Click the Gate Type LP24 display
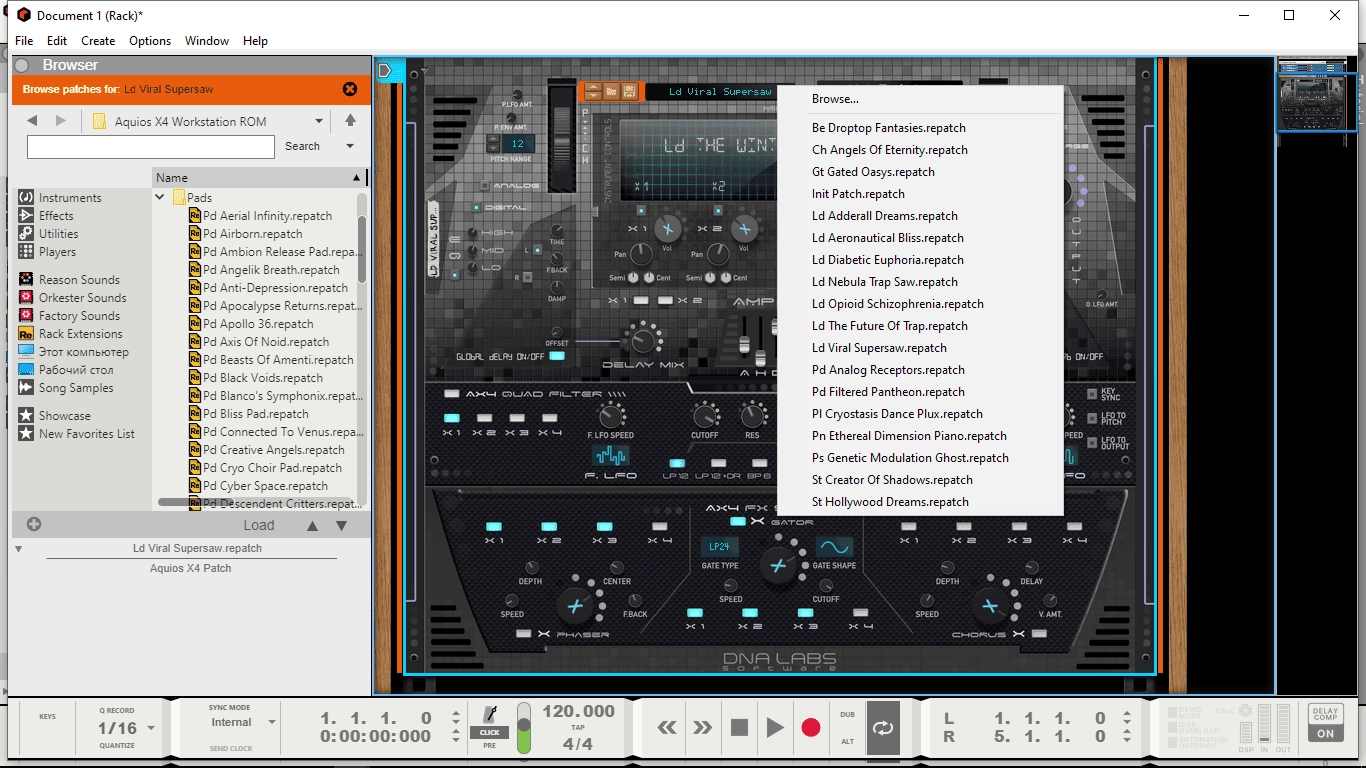Image resolution: width=1366 pixels, height=768 pixels. [x=718, y=547]
